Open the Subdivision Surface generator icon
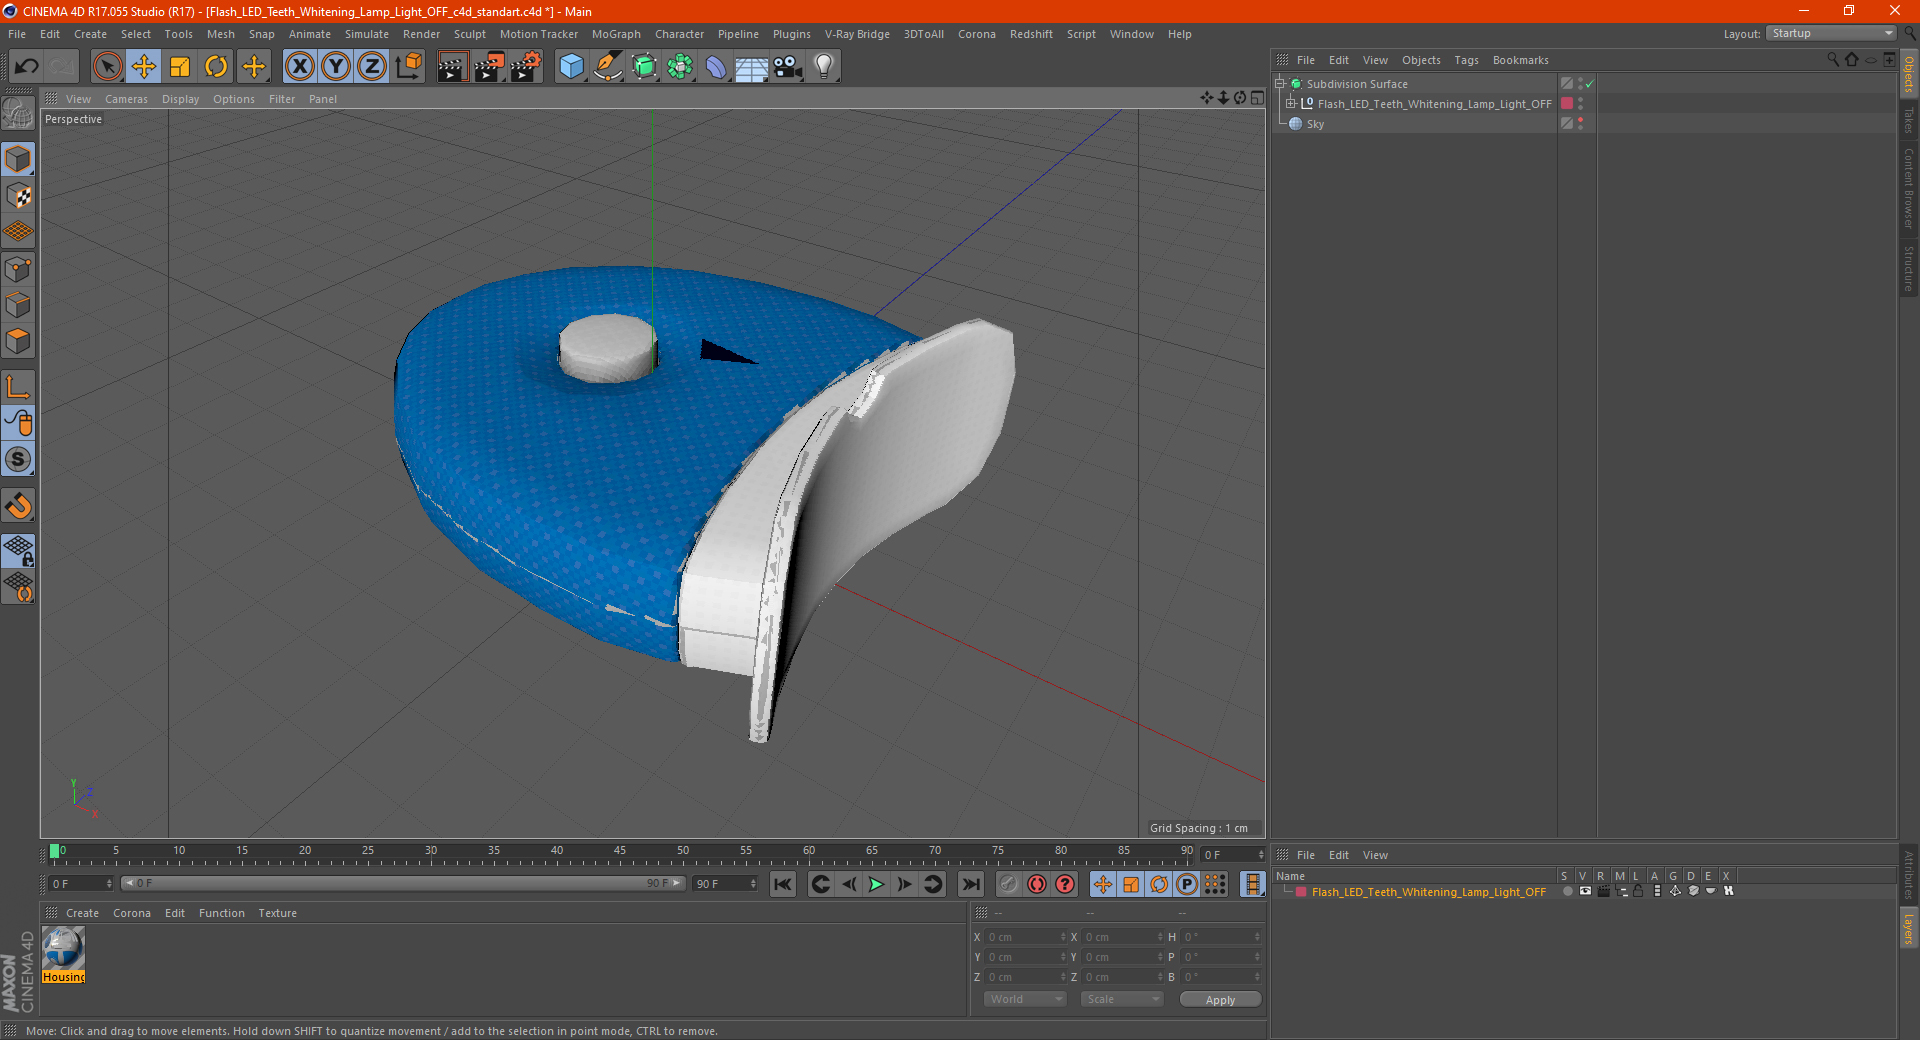The height and width of the screenshot is (1040, 1920). (x=644, y=67)
